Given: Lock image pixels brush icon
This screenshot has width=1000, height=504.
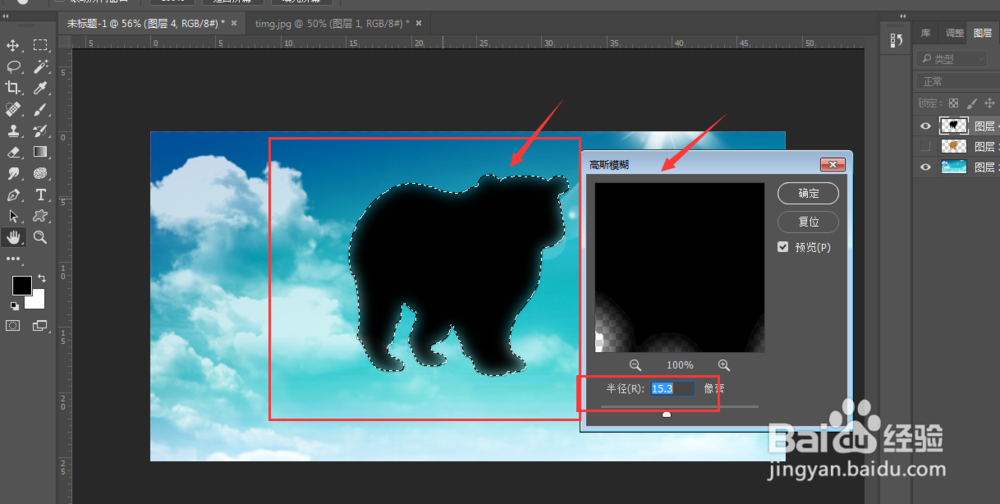Looking at the screenshot, I should click(x=972, y=103).
